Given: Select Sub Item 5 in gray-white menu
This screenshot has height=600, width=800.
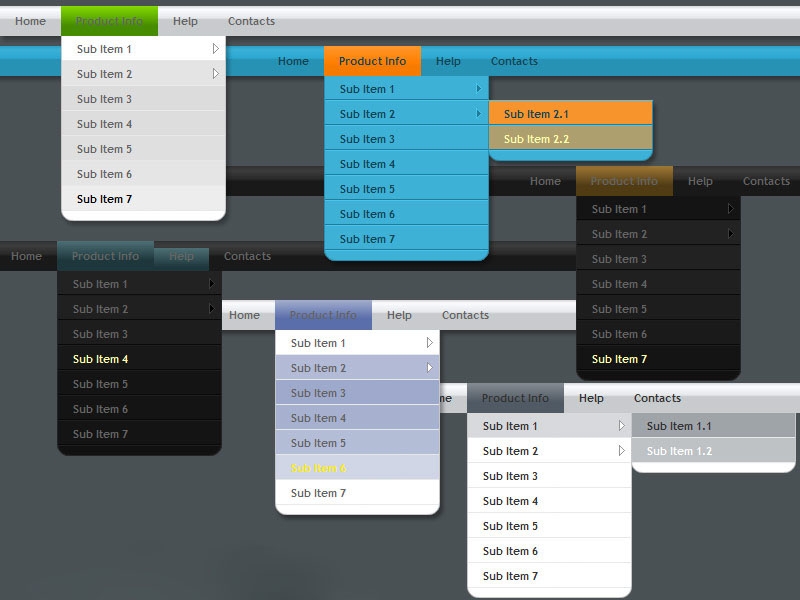Looking at the screenshot, I should click(549, 526).
